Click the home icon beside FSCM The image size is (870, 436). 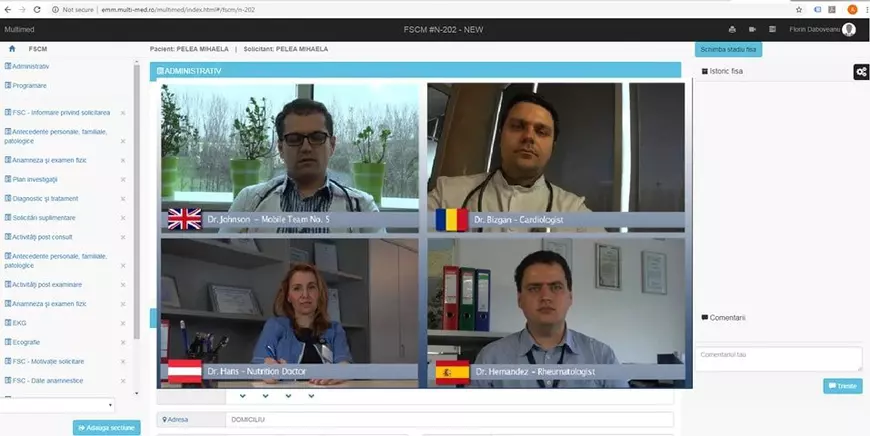point(12,49)
